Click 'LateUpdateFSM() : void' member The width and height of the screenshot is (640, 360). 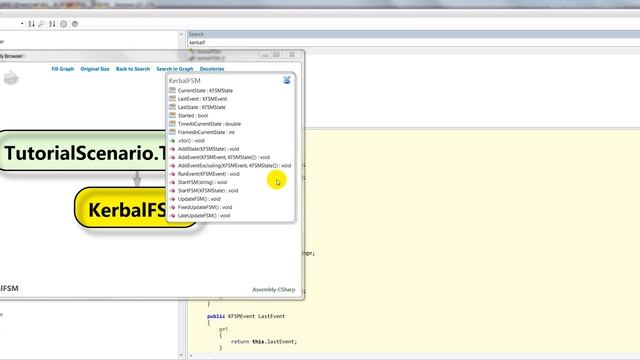pyautogui.click(x=204, y=216)
